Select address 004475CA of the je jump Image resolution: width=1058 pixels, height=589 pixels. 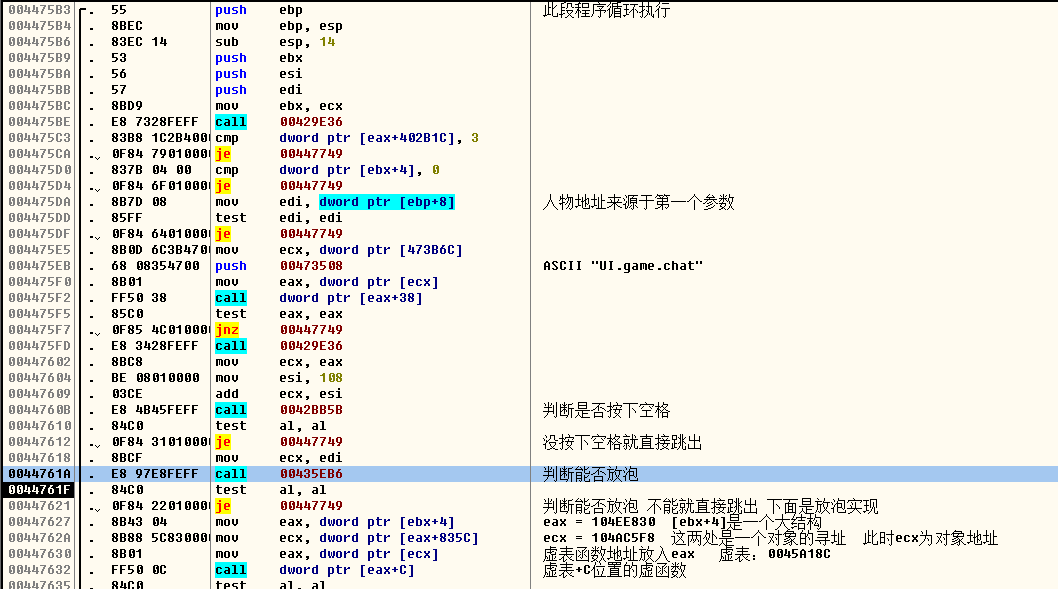[39, 154]
